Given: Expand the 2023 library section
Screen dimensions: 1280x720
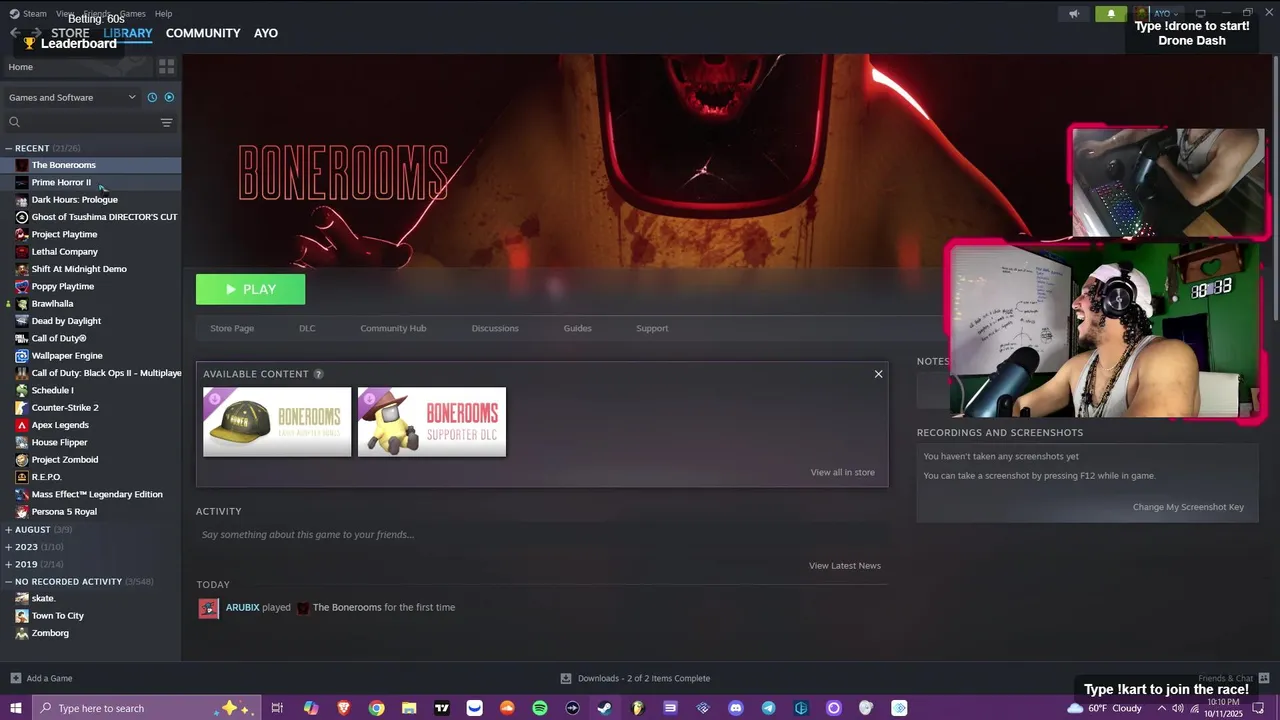Looking at the screenshot, I should point(8,547).
